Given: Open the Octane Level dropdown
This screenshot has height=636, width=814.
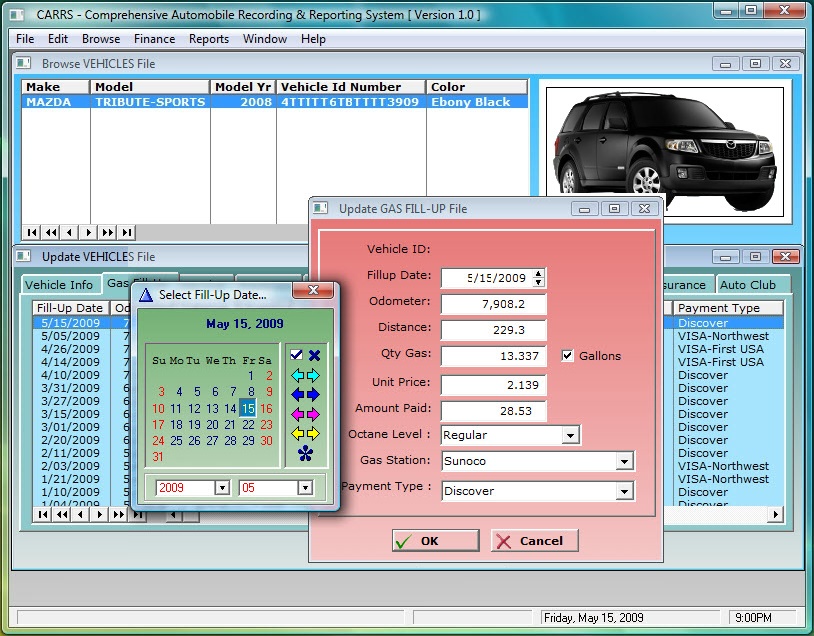Looking at the screenshot, I should (x=570, y=436).
